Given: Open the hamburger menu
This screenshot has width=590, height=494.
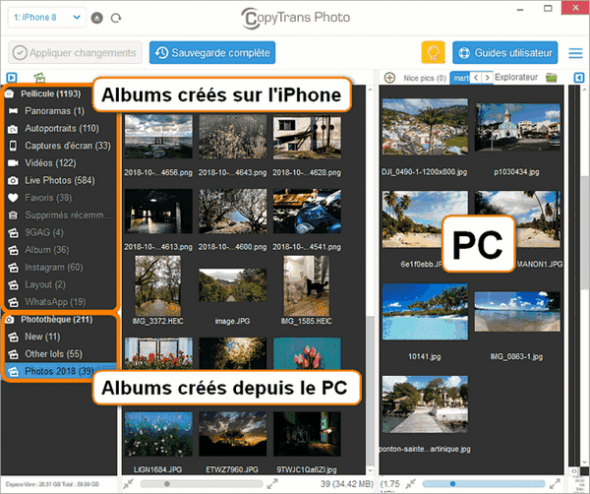Looking at the screenshot, I should pyautogui.click(x=575, y=53).
